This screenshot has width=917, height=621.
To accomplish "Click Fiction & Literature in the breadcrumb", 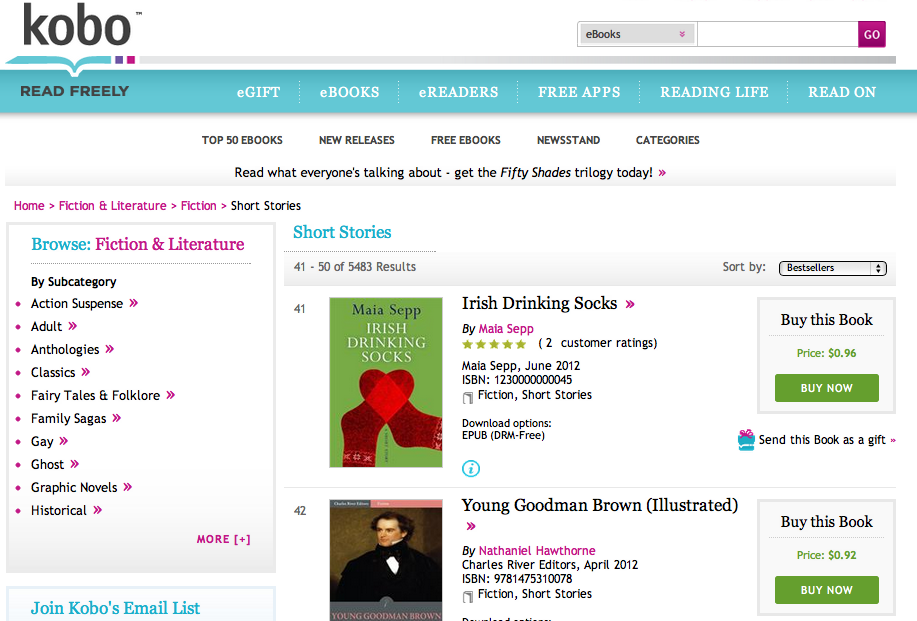I will pos(112,206).
